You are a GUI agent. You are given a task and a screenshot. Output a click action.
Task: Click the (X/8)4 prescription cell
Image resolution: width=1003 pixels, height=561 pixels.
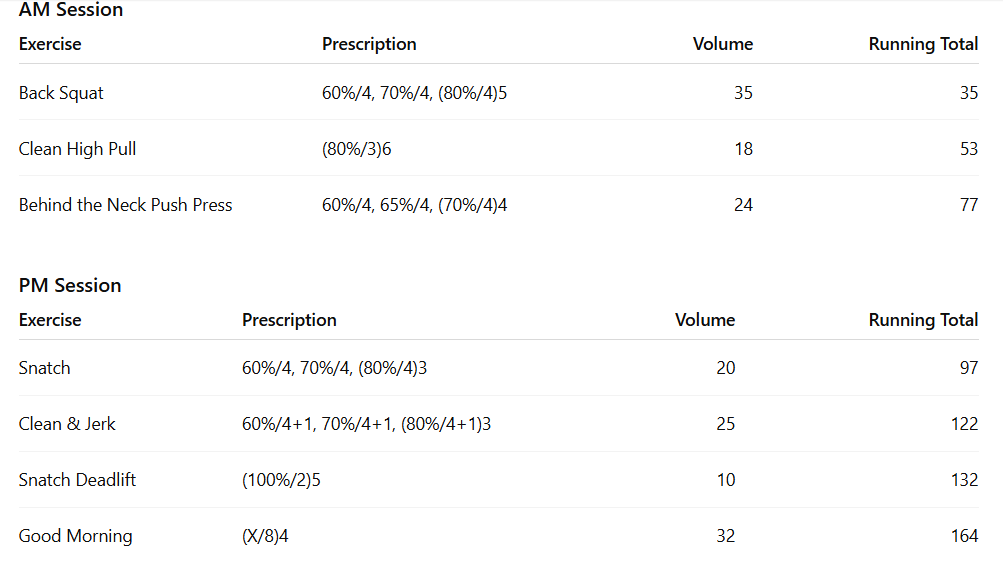265,536
